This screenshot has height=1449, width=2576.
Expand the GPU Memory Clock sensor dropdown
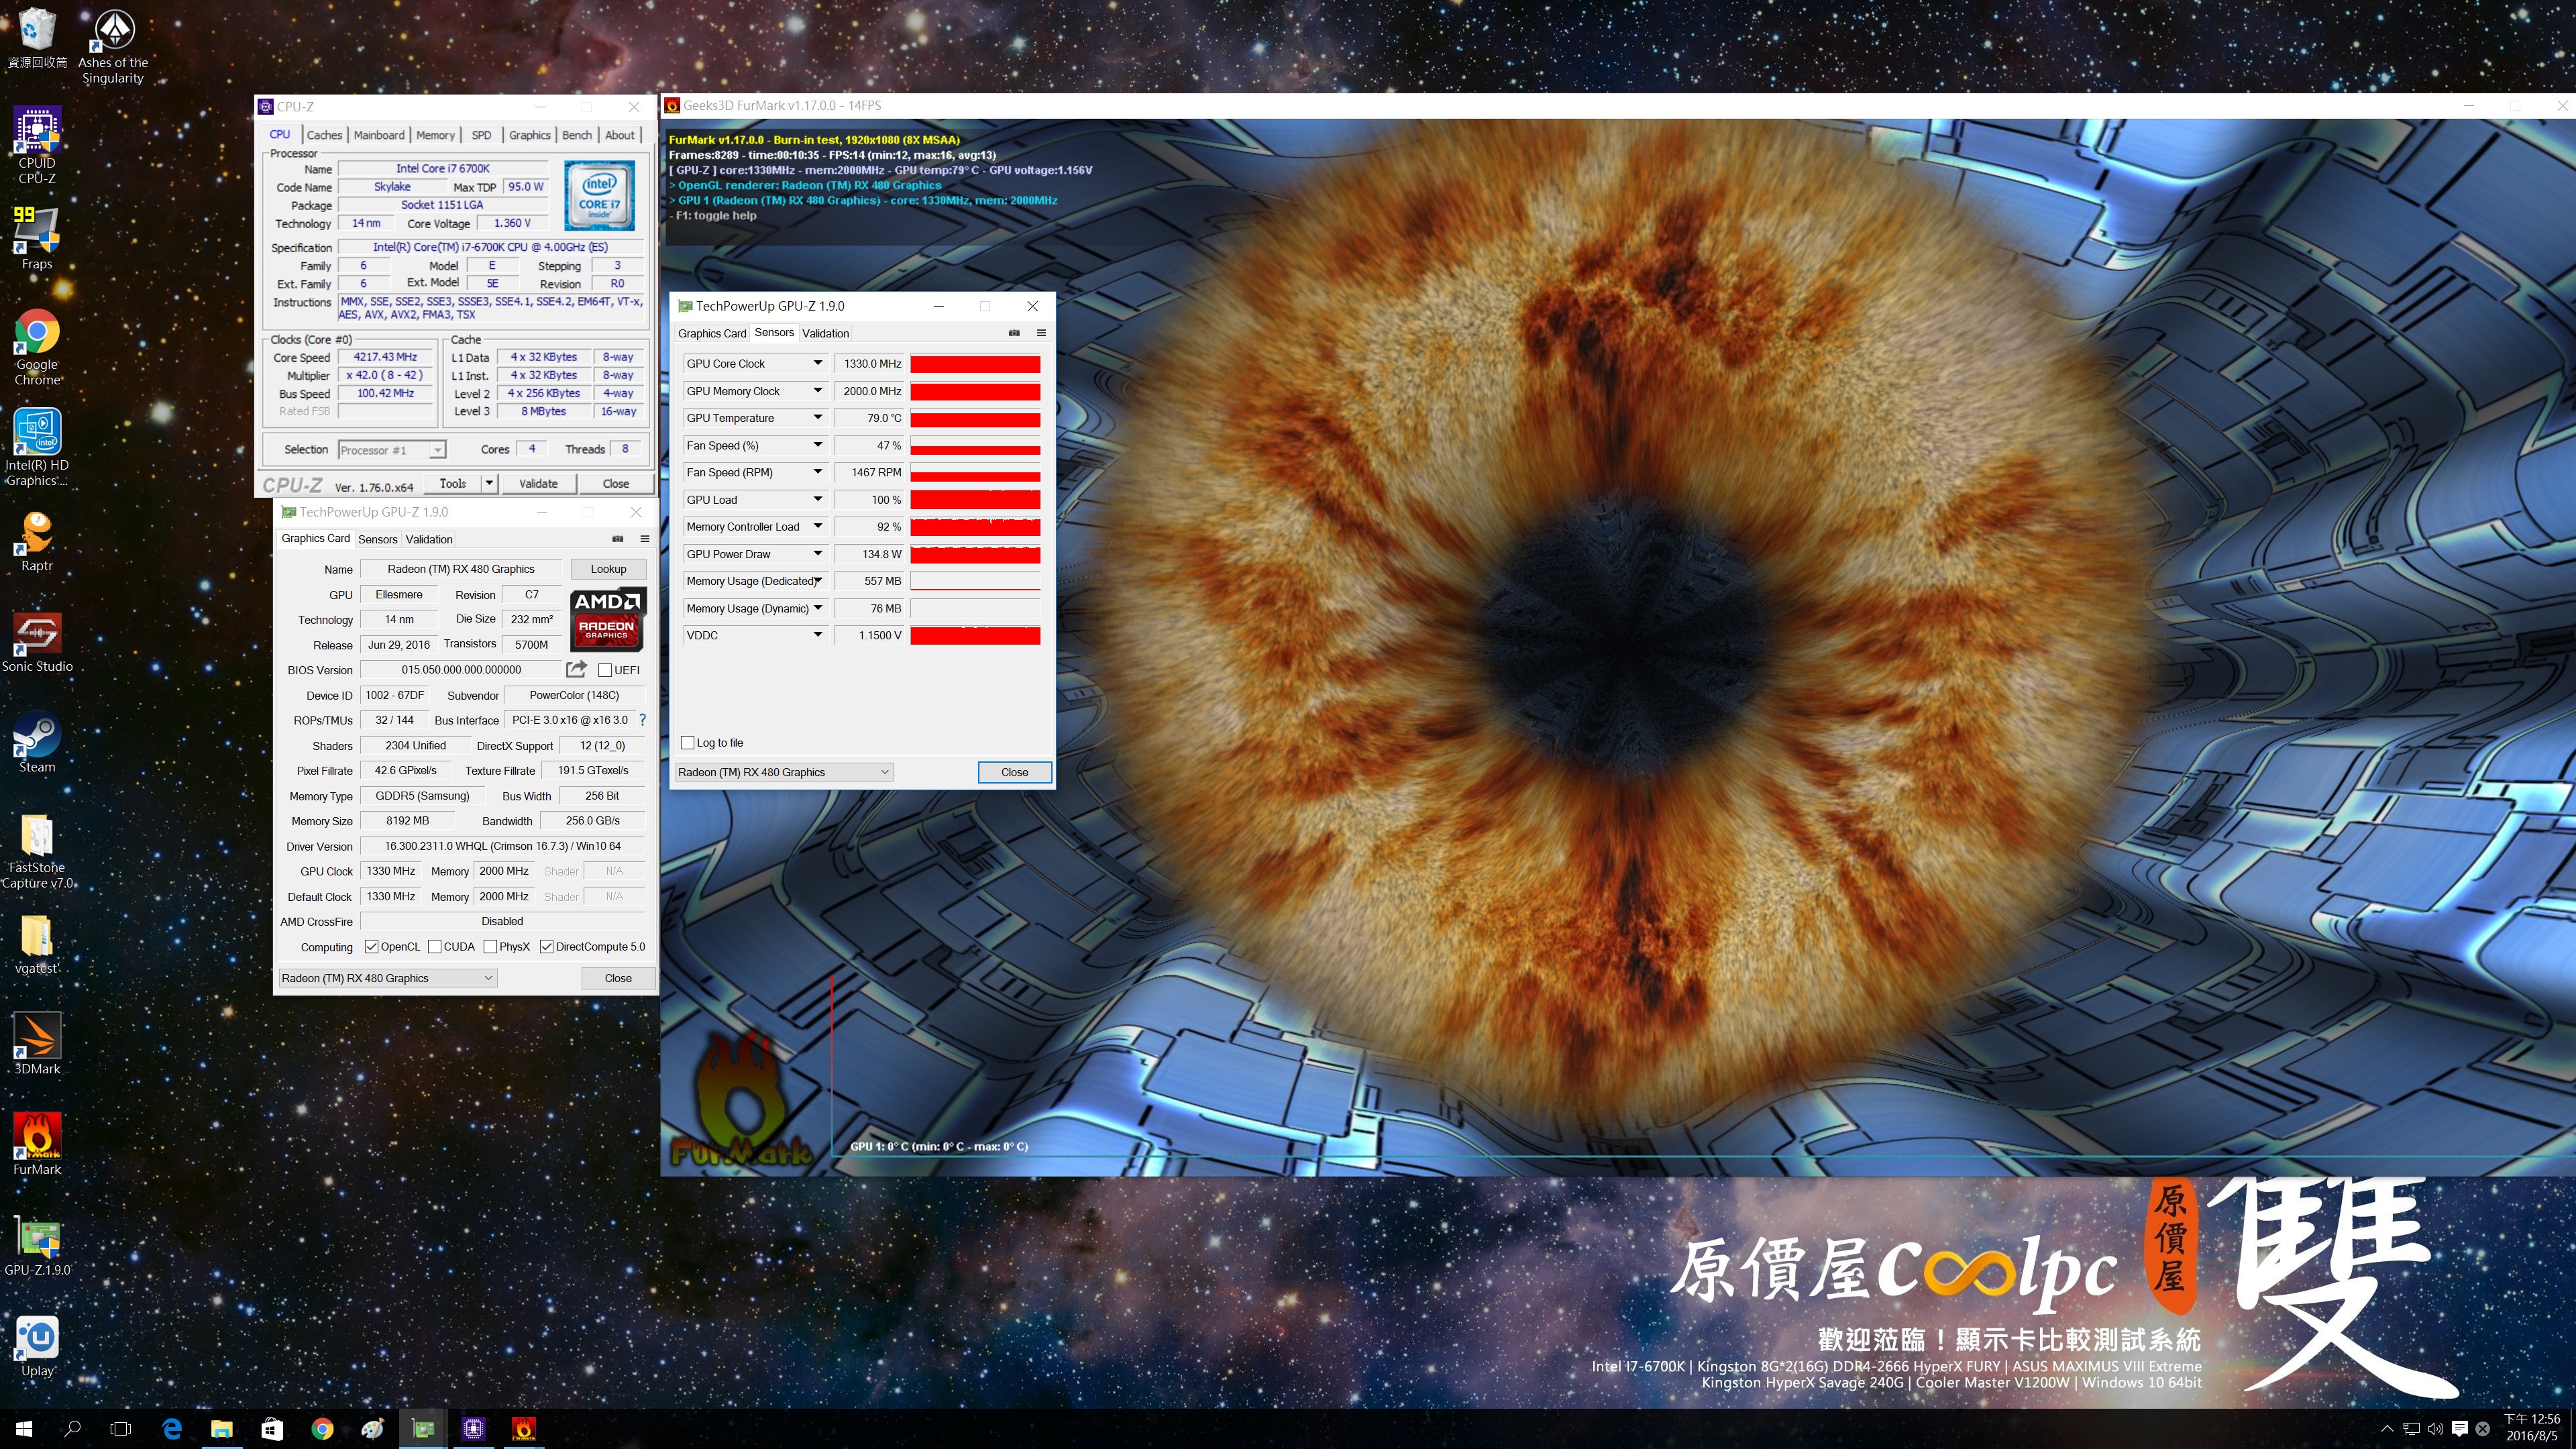tap(817, 391)
